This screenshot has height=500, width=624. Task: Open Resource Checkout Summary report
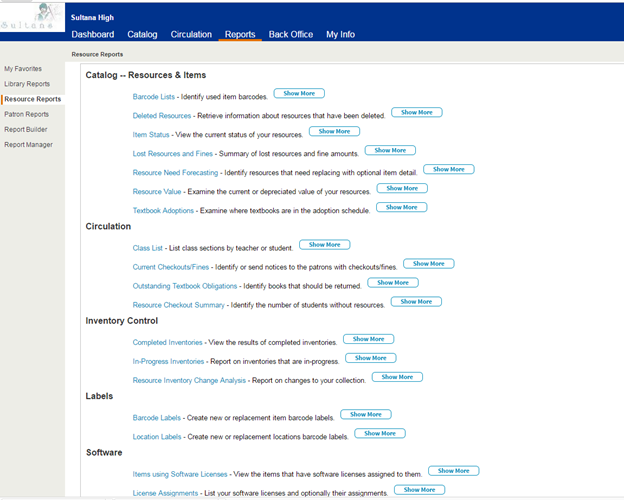click(179, 305)
